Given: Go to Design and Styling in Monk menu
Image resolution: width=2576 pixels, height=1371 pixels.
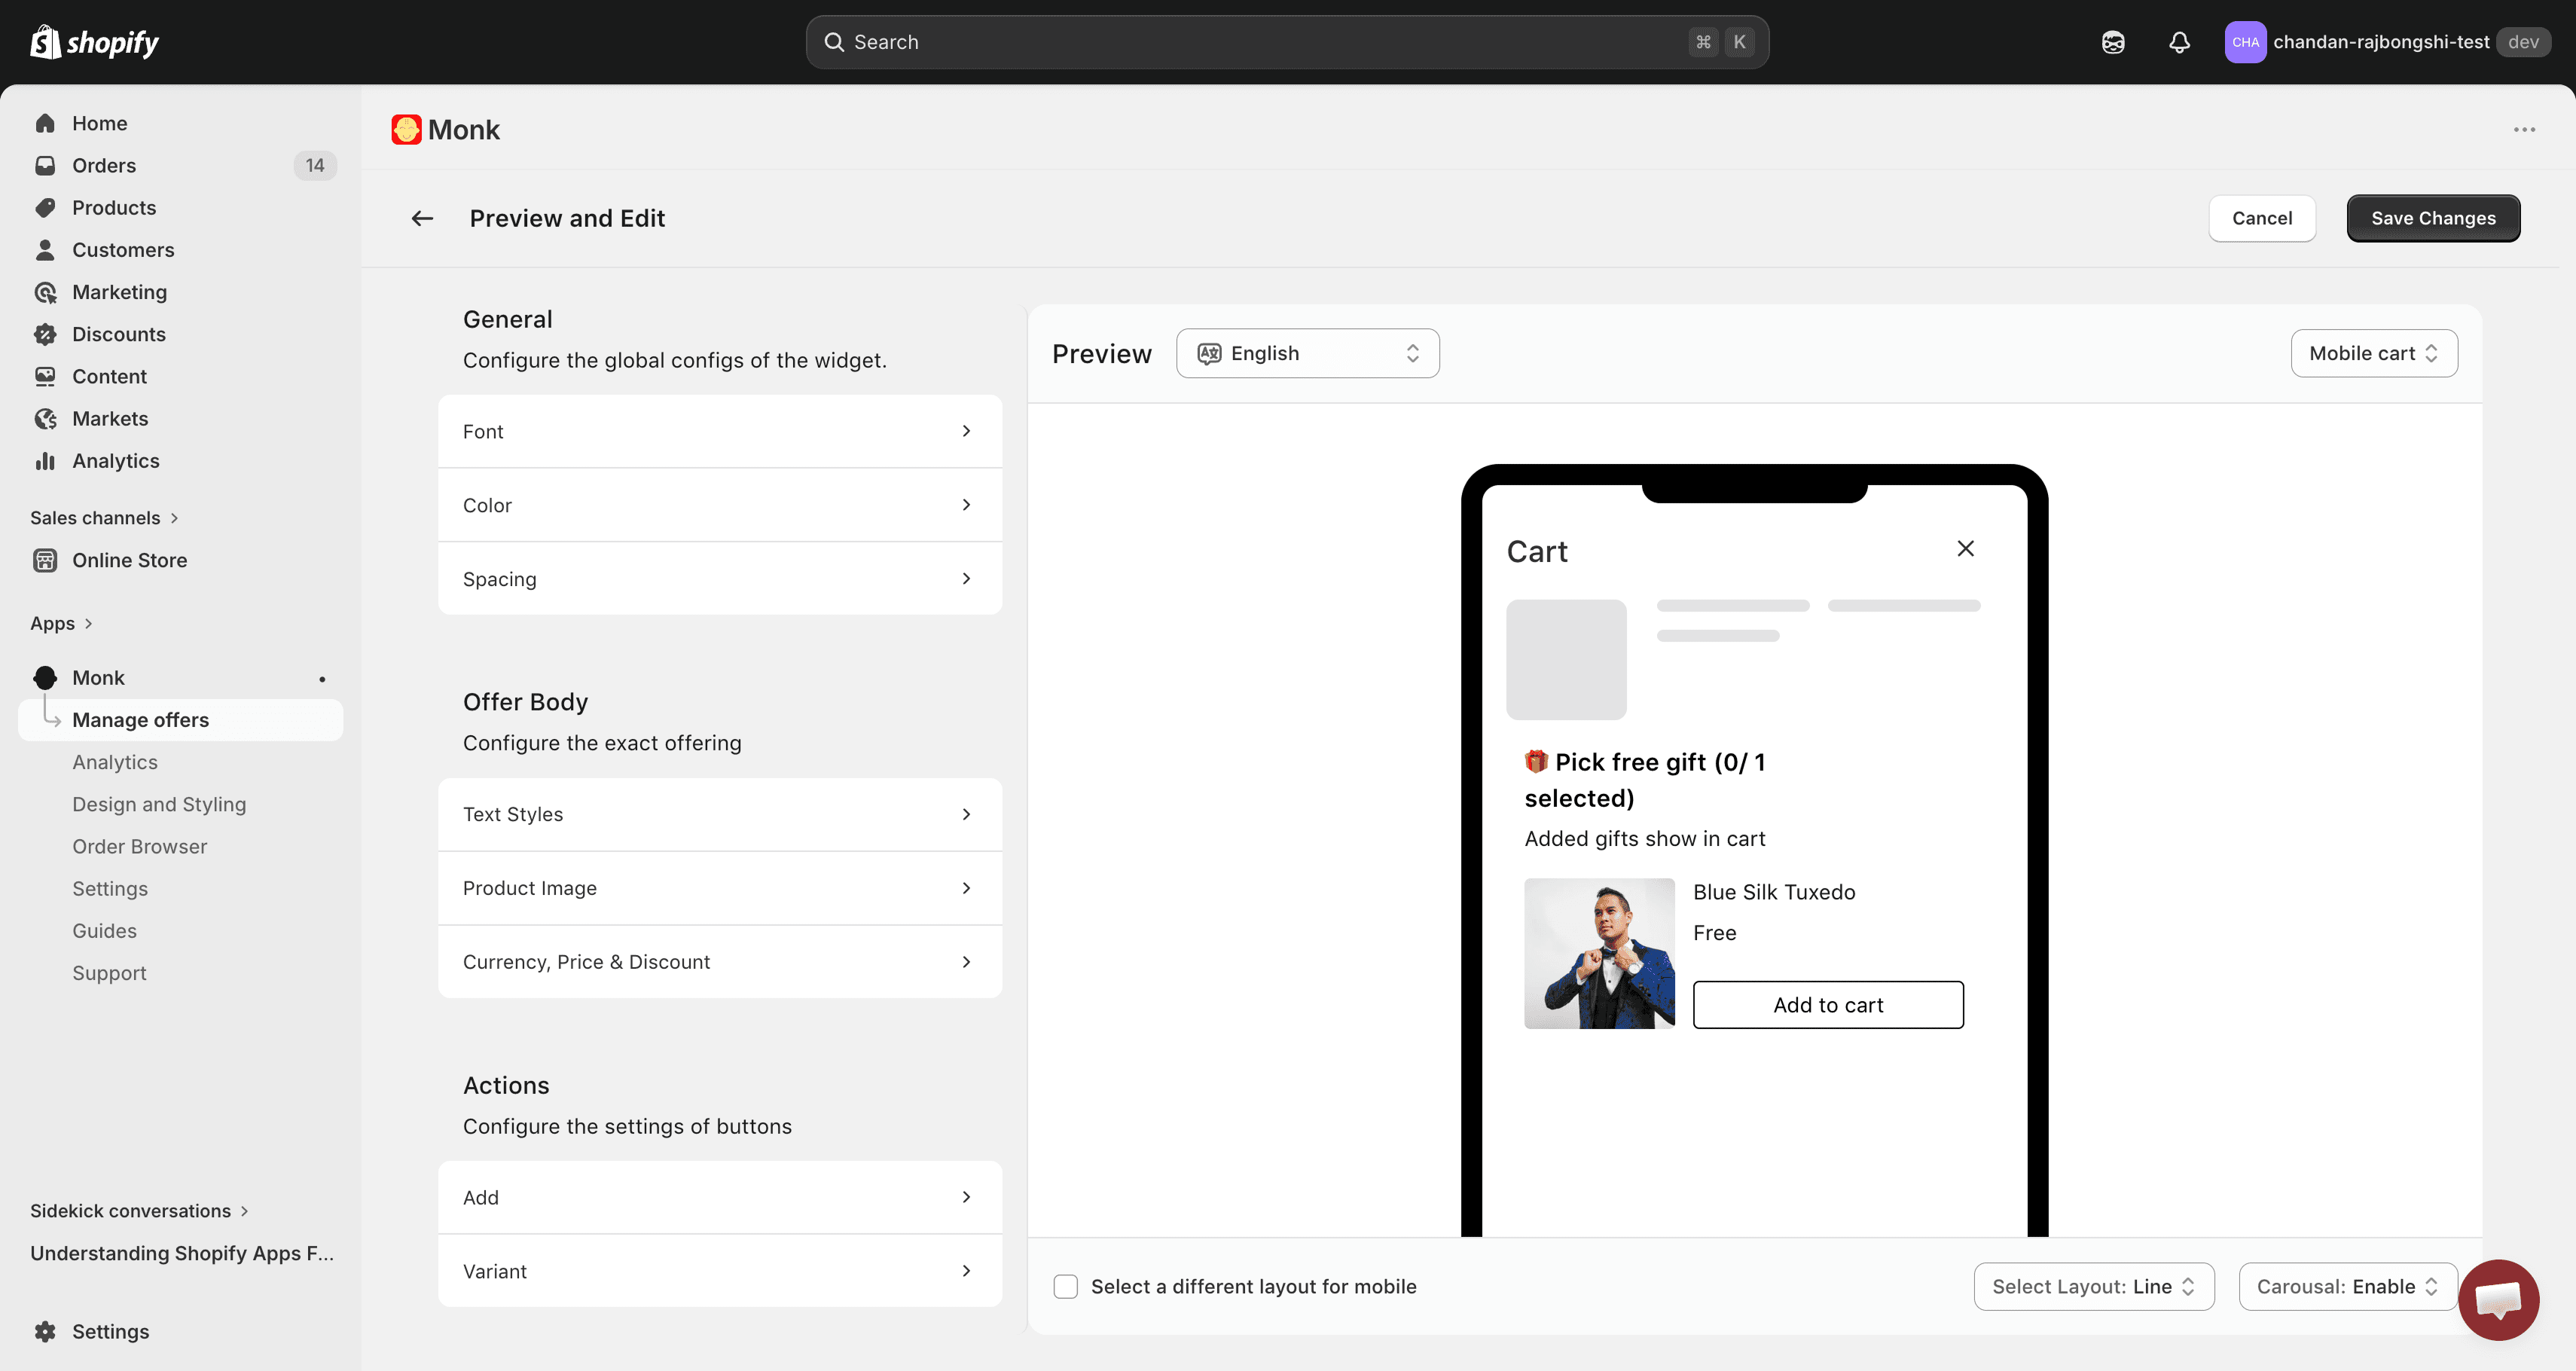Looking at the screenshot, I should 159,804.
